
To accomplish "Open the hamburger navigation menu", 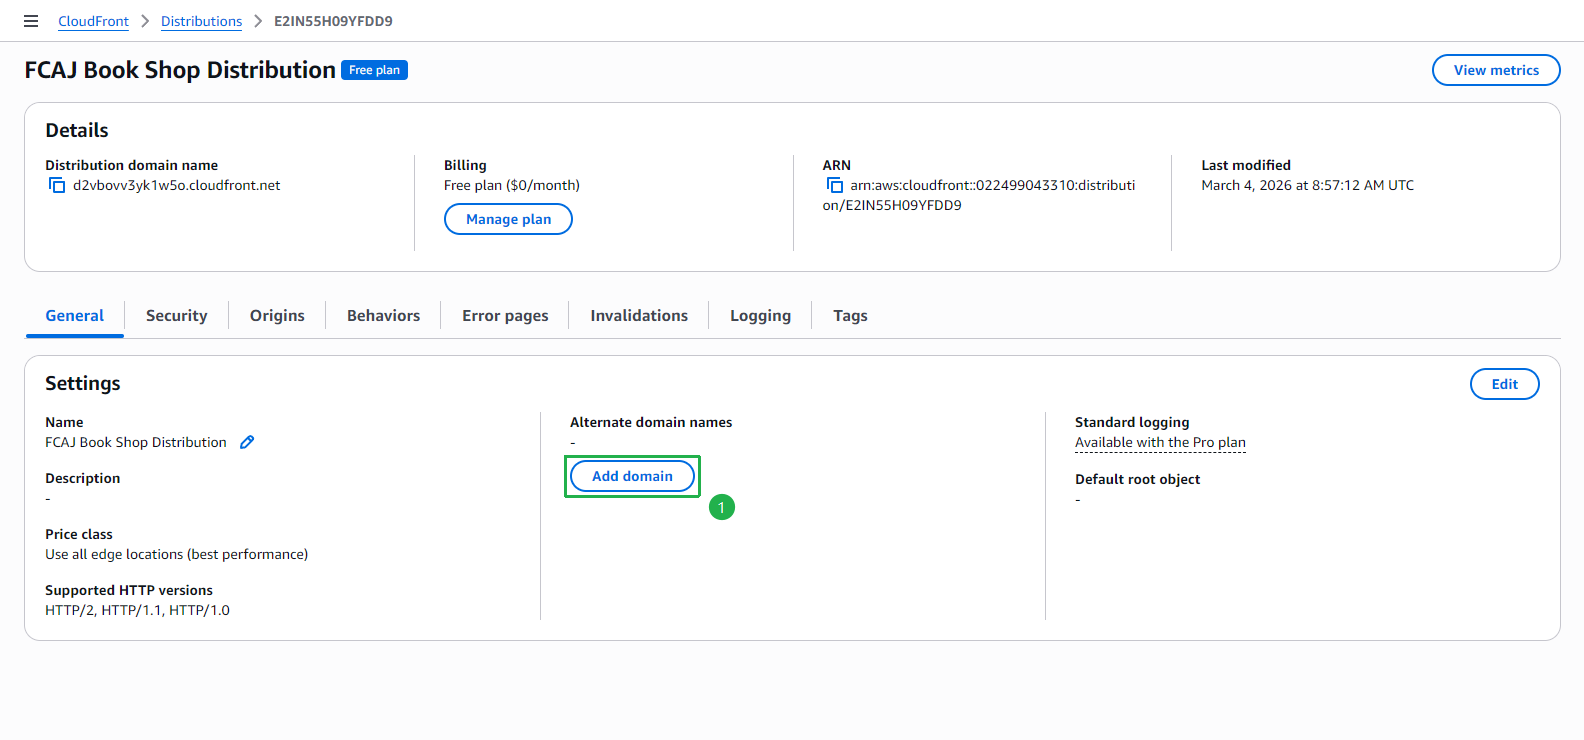I will 31,21.
